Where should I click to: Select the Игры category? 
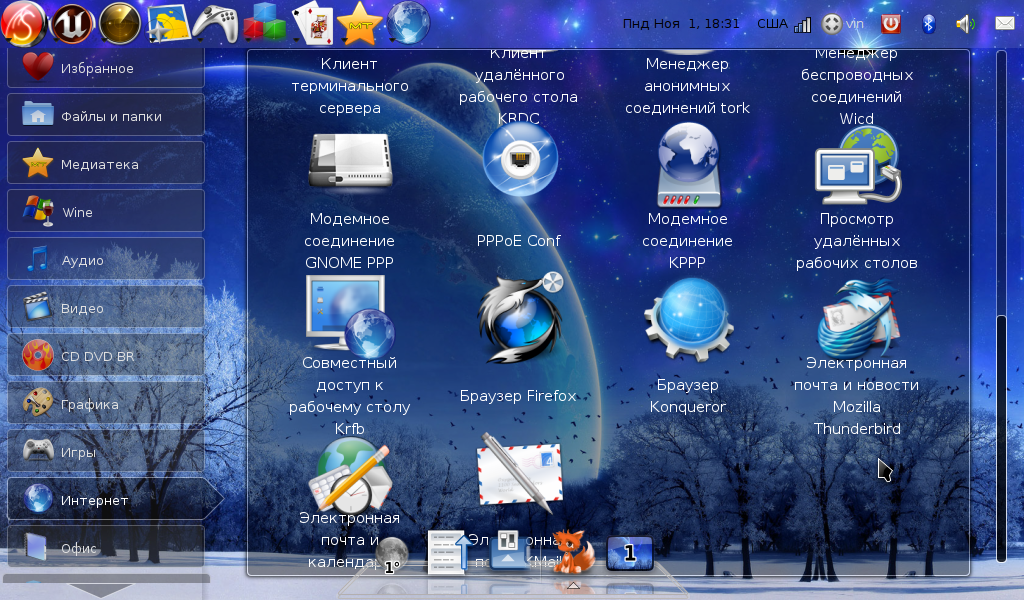106,451
